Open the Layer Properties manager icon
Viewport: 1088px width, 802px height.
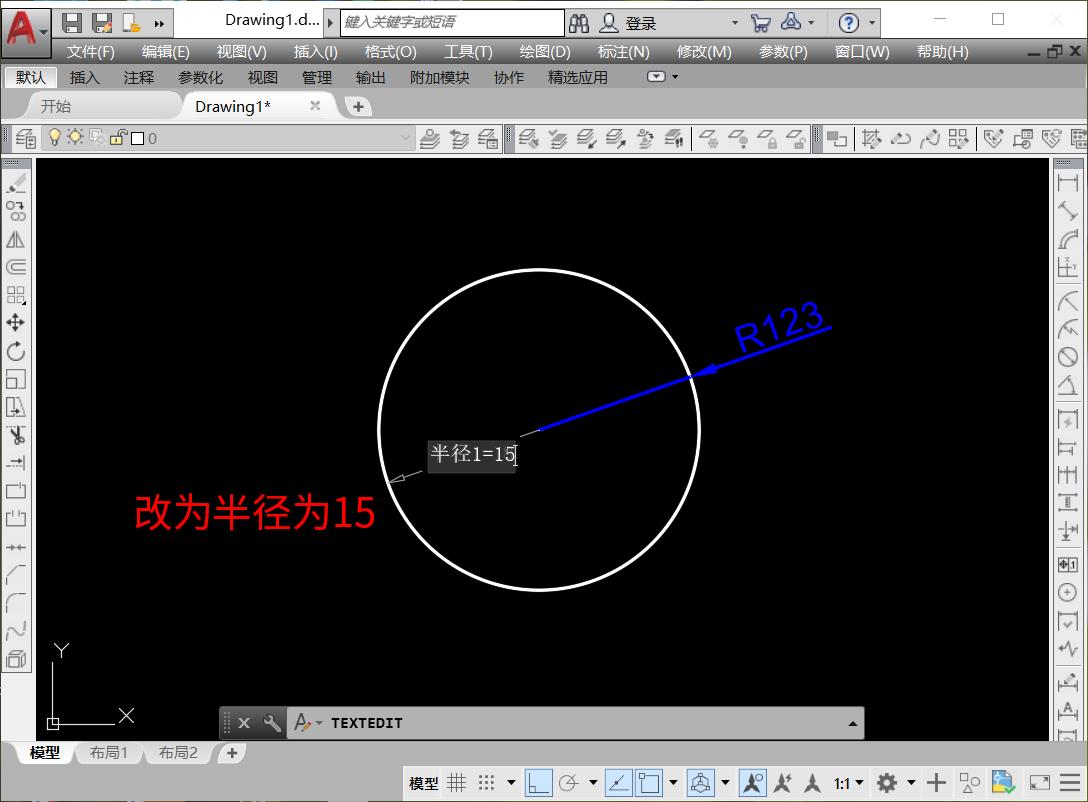tap(25, 138)
